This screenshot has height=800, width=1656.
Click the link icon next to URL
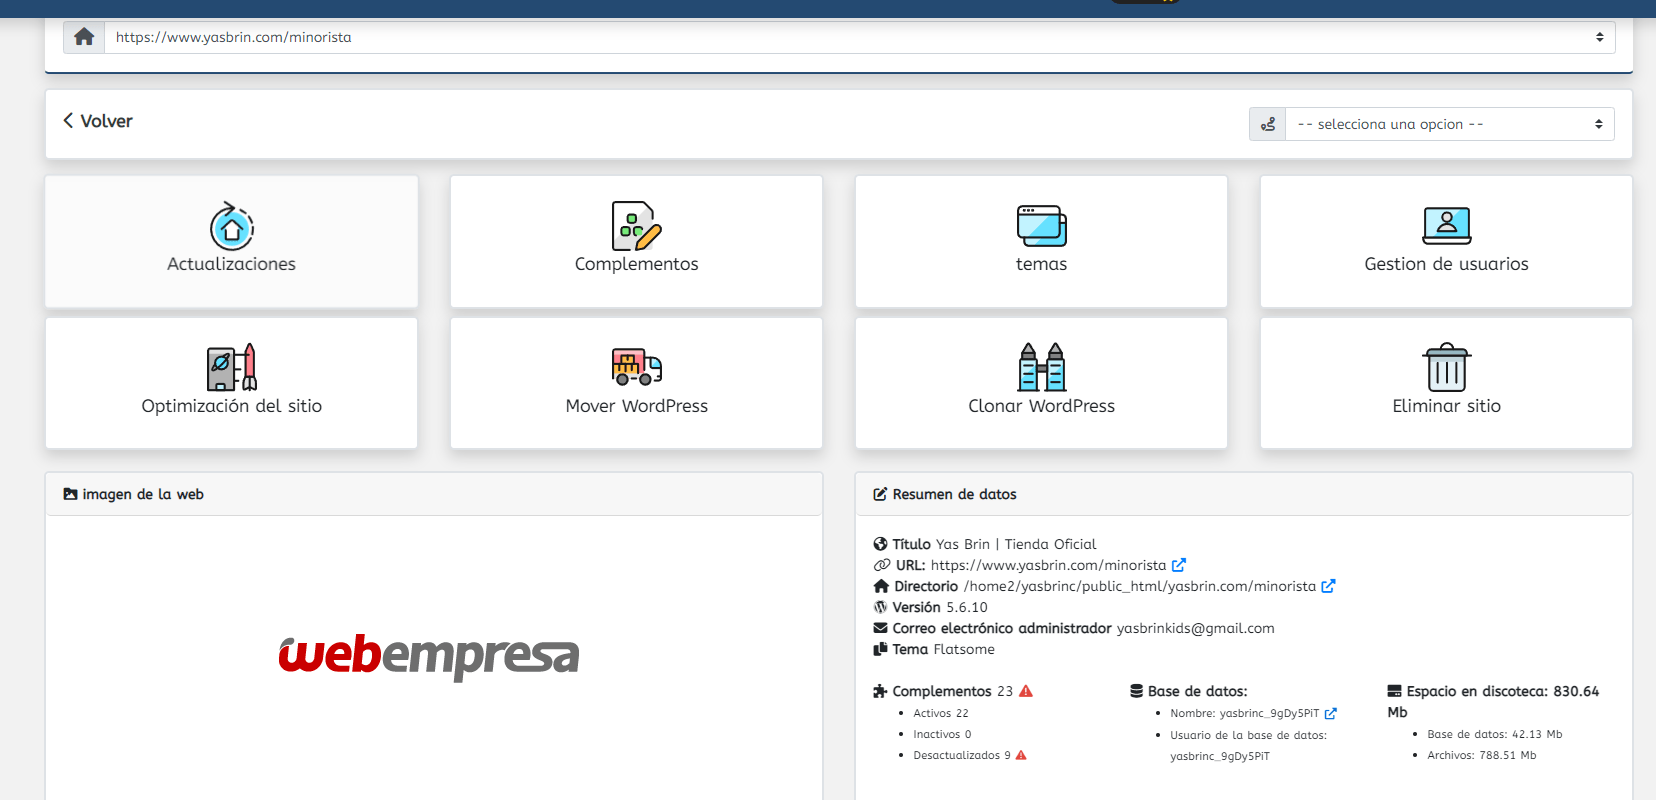pos(882,565)
